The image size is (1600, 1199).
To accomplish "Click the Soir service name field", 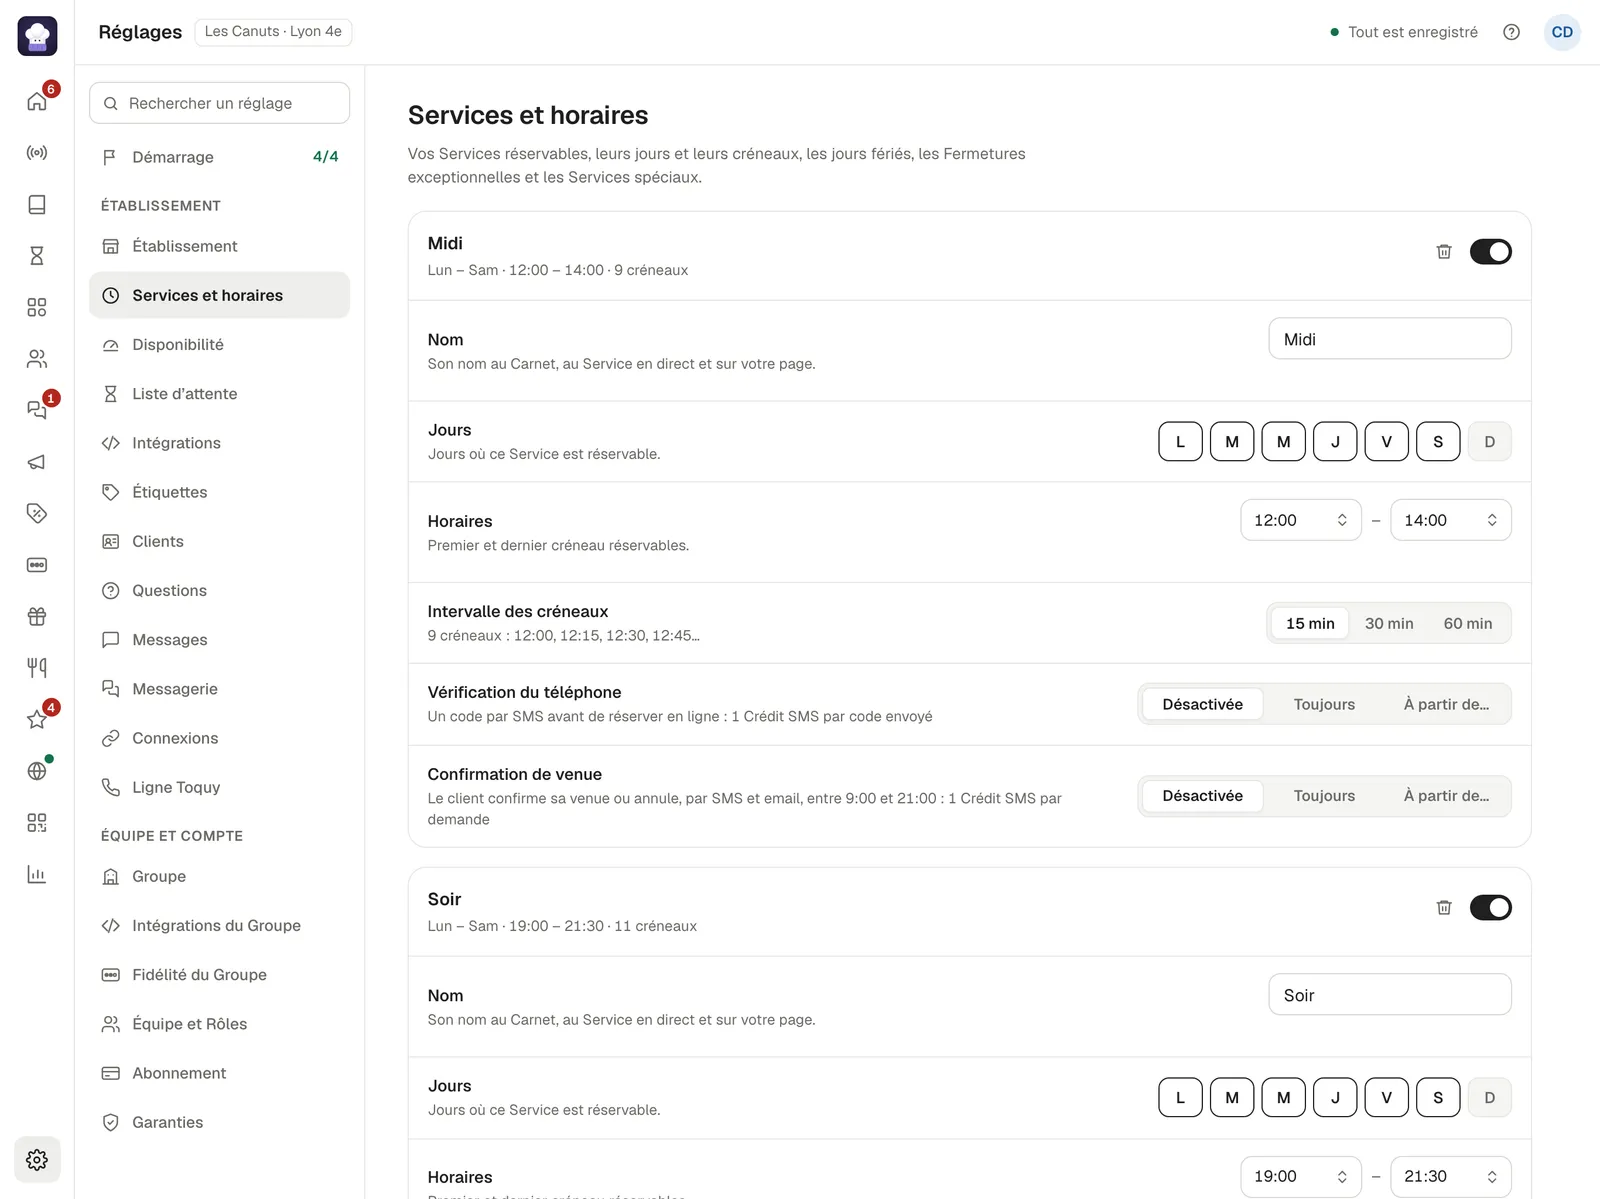I will [x=1390, y=995].
